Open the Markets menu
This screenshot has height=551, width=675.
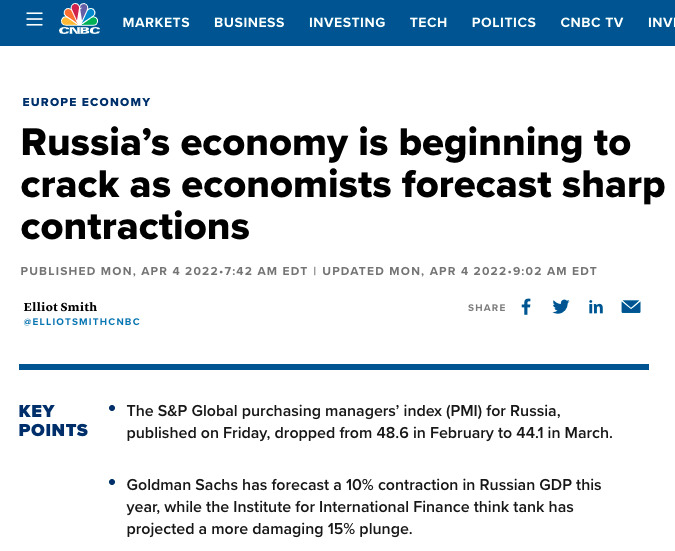pos(156,22)
